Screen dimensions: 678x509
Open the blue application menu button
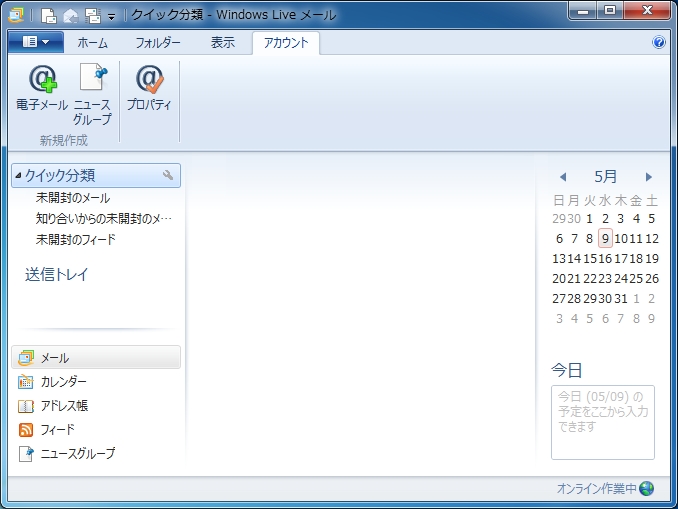[36, 42]
